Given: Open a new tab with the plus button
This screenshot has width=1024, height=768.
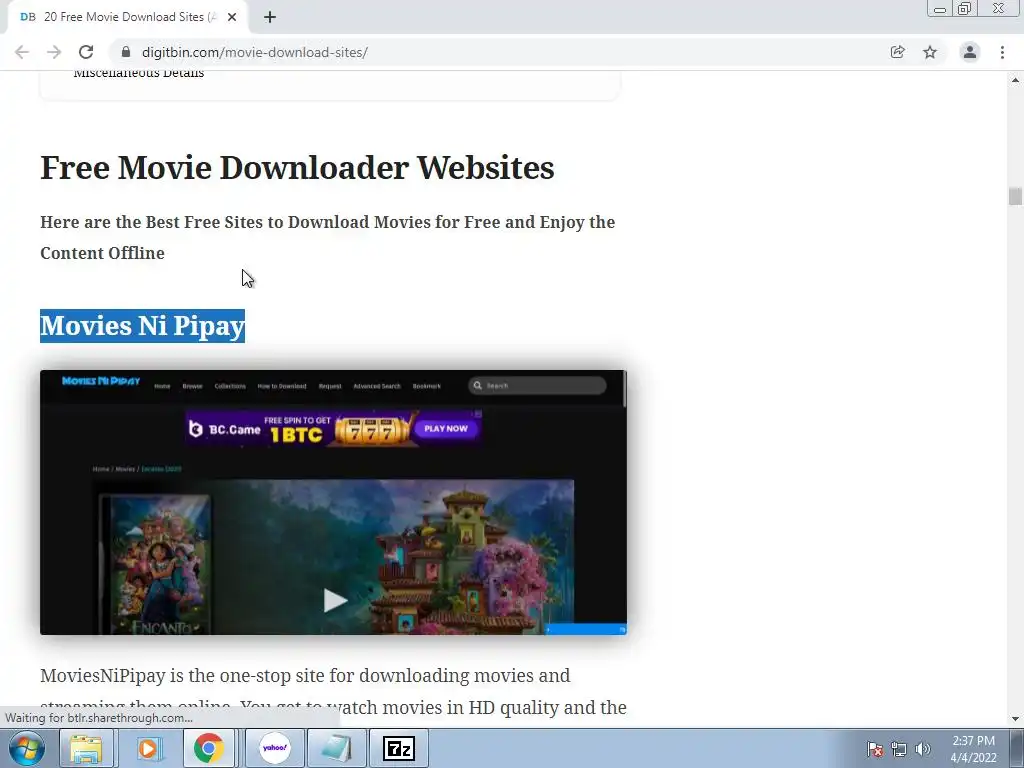Looking at the screenshot, I should [270, 17].
